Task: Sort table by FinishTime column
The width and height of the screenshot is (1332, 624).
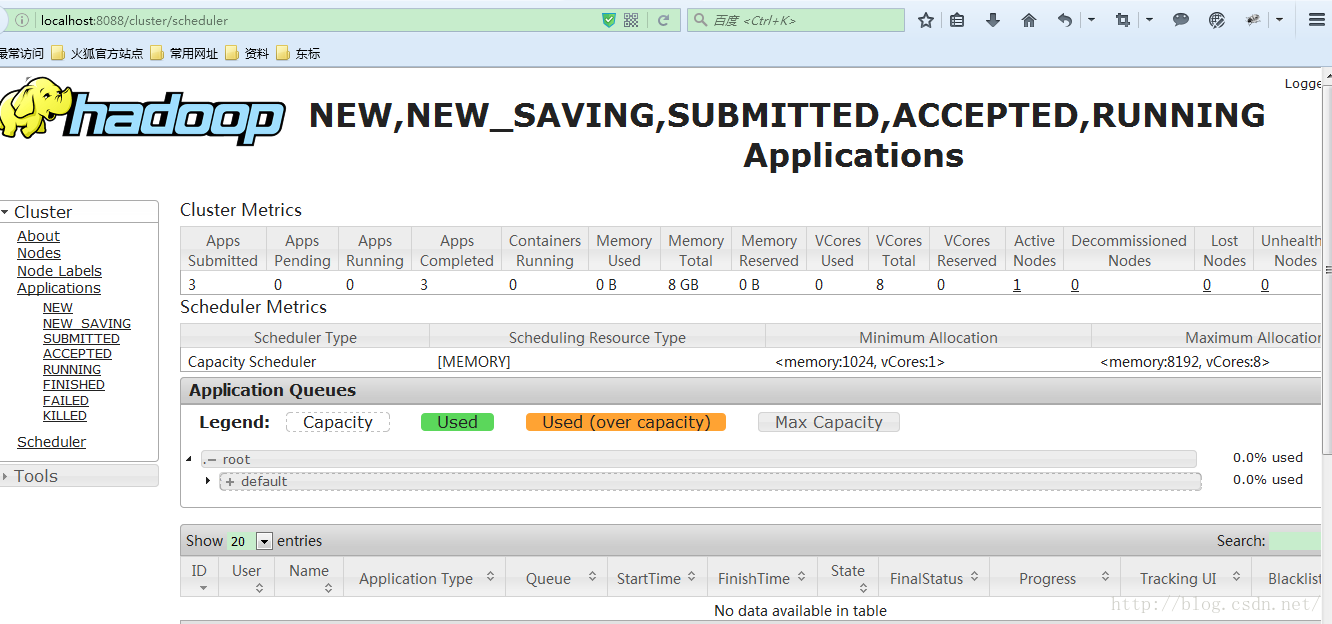Action: tap(762, 577)
